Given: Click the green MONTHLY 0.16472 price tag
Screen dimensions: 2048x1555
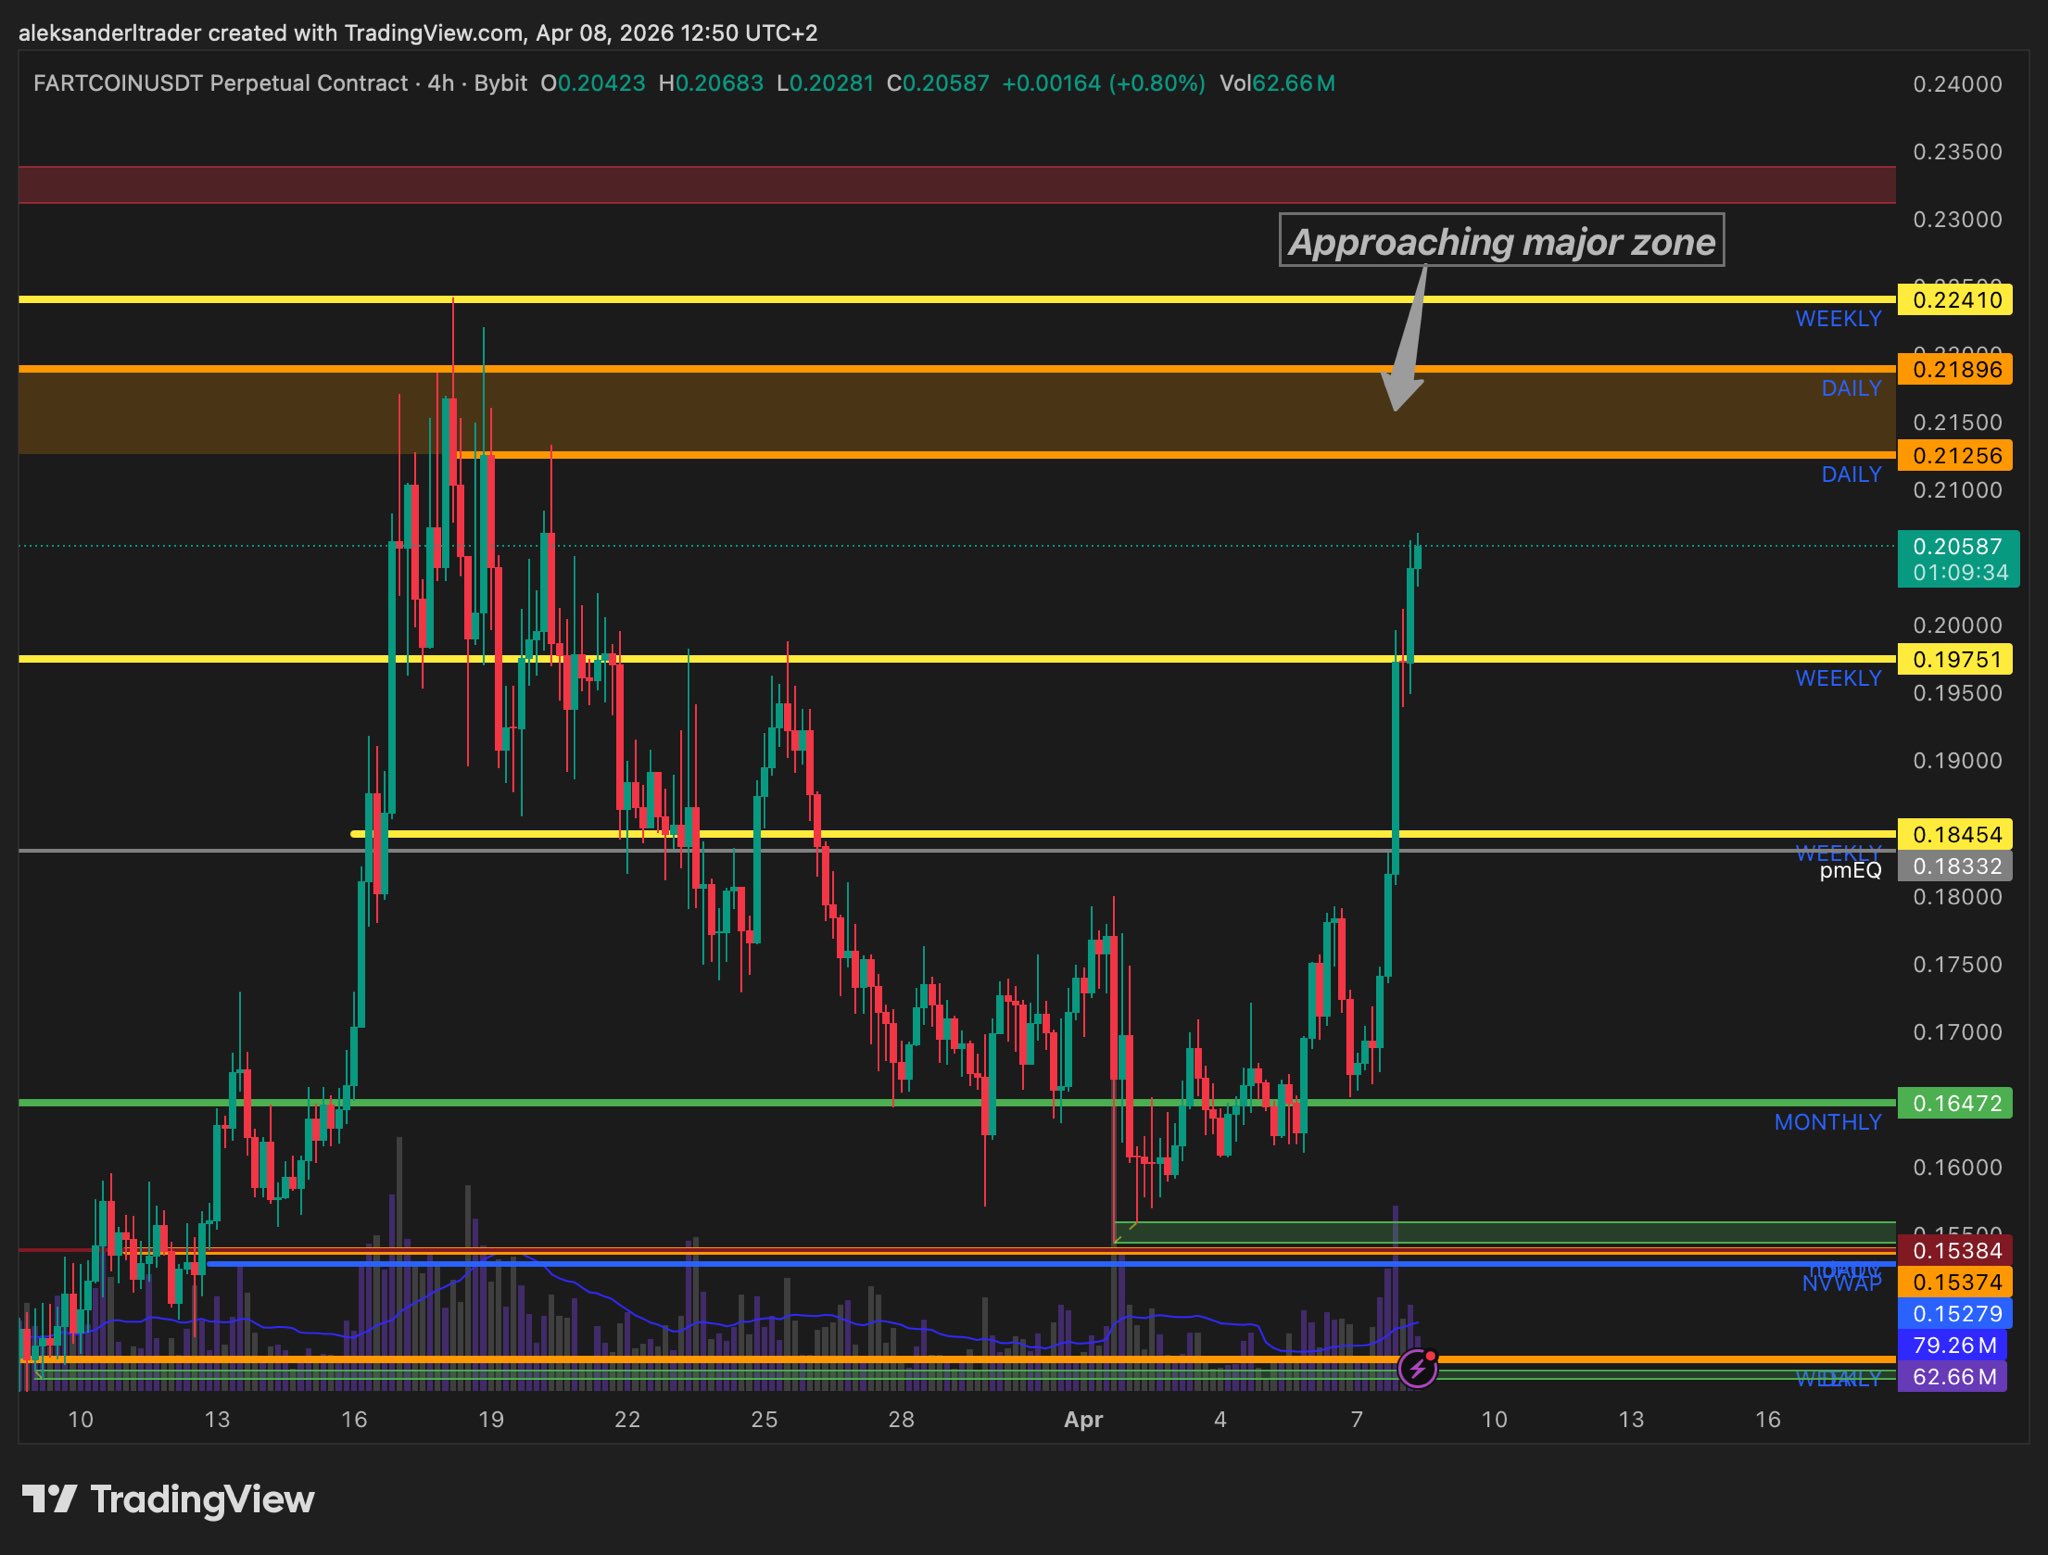Looking at the screenshot, I should coord(1955,1104).
